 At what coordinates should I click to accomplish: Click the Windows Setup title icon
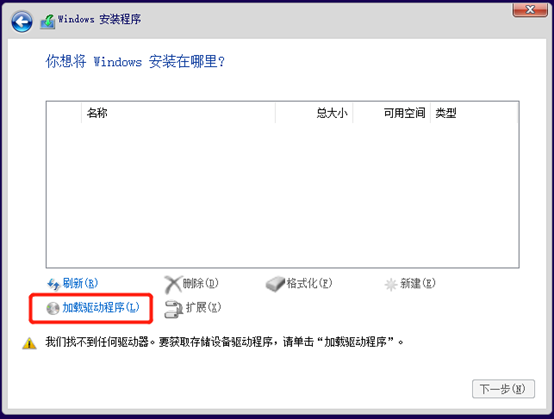[x=48, y=22]
